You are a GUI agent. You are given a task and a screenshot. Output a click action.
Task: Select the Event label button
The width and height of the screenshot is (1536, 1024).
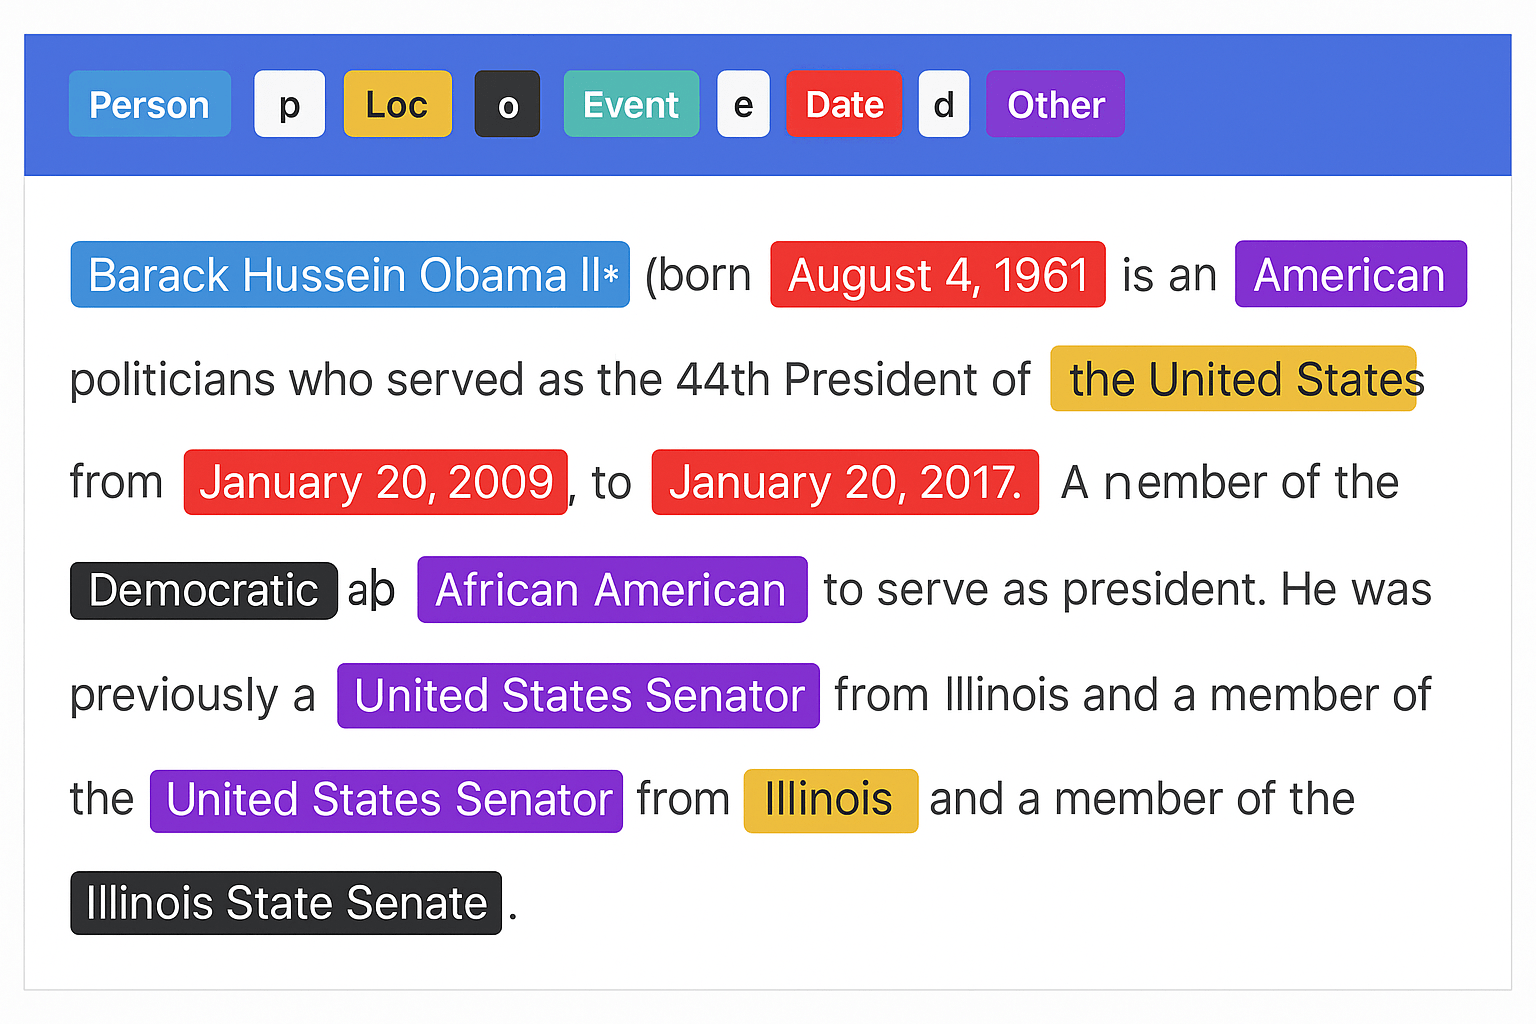click(x=631, y=104)
